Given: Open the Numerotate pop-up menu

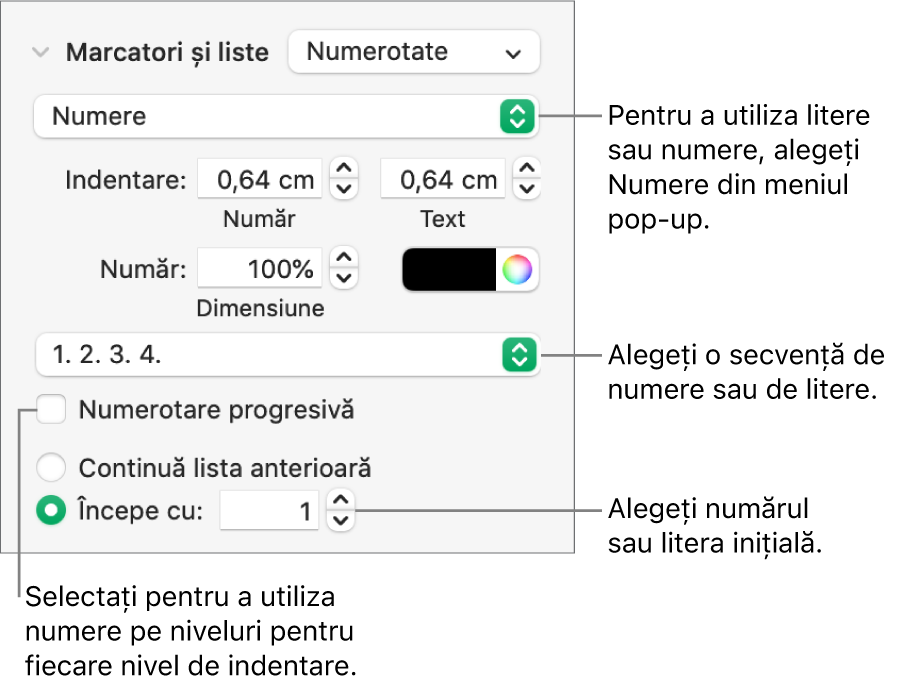Looking at the screenshot, I should pos(414,52).
